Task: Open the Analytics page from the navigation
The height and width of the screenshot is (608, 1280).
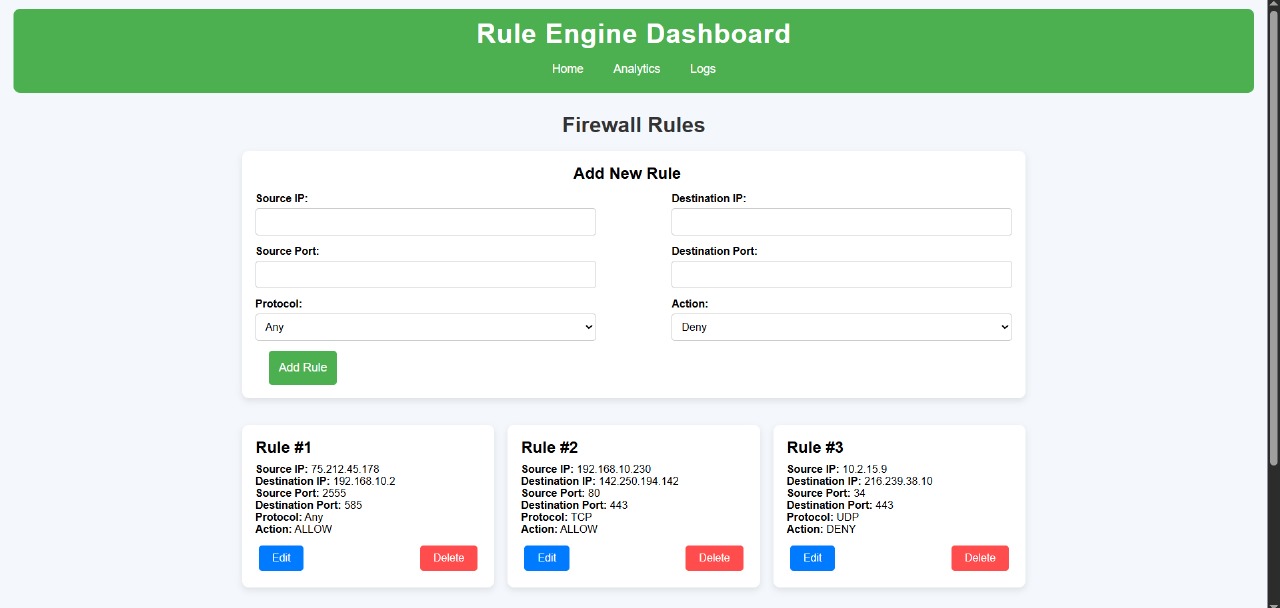Action: [x=636, y=68]
